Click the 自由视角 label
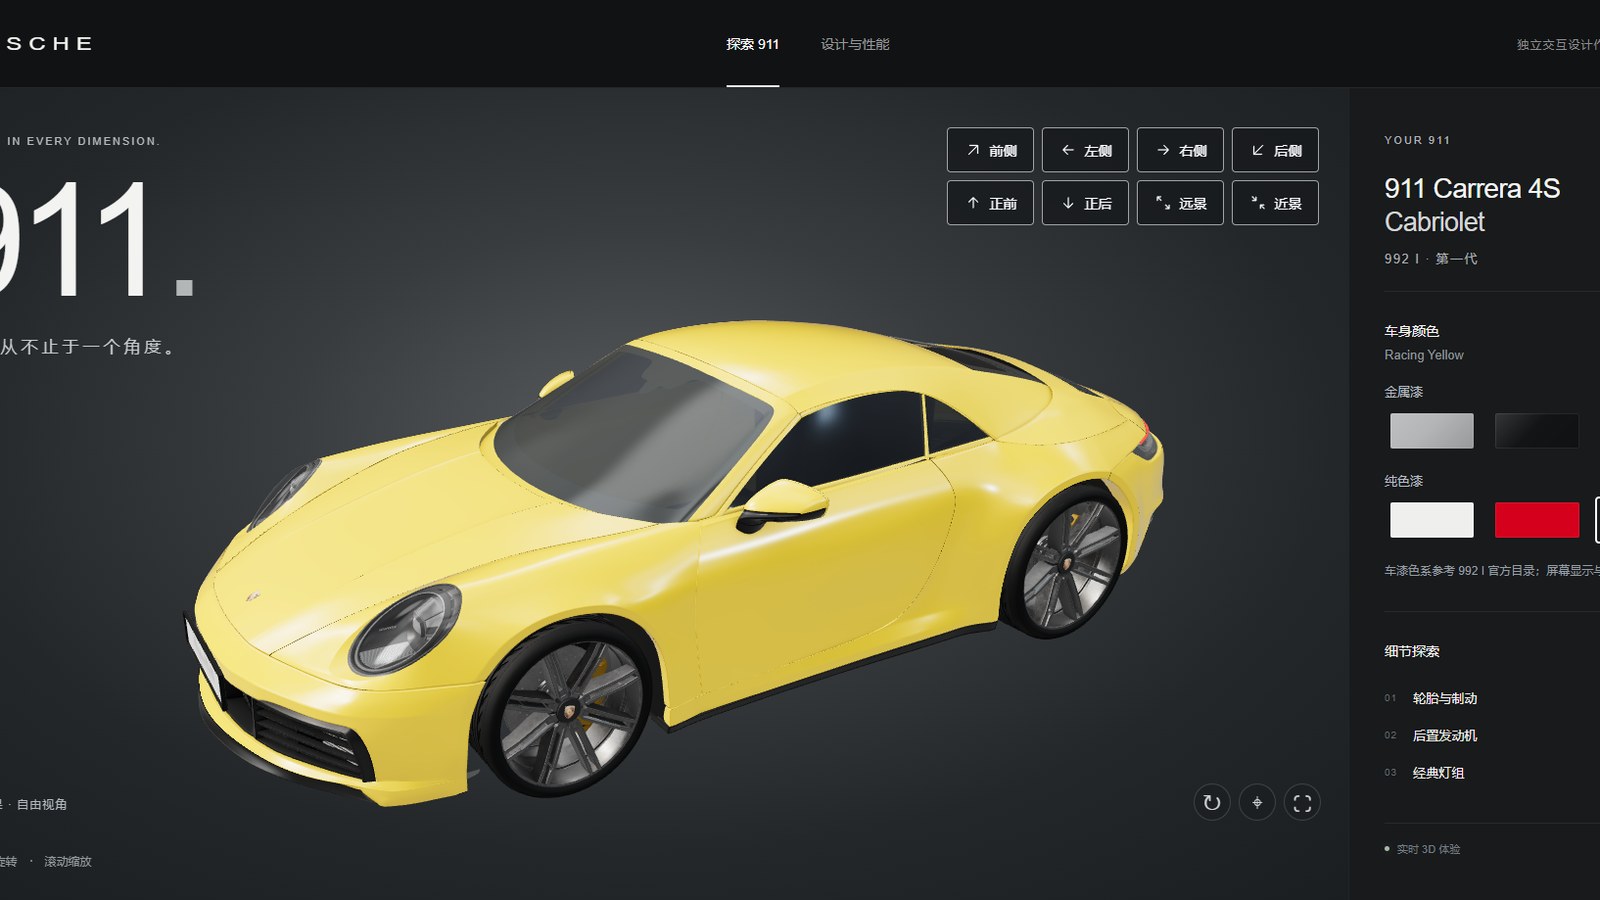The height and width of the screenshot is (900, 1600). (x=42, y=804)
